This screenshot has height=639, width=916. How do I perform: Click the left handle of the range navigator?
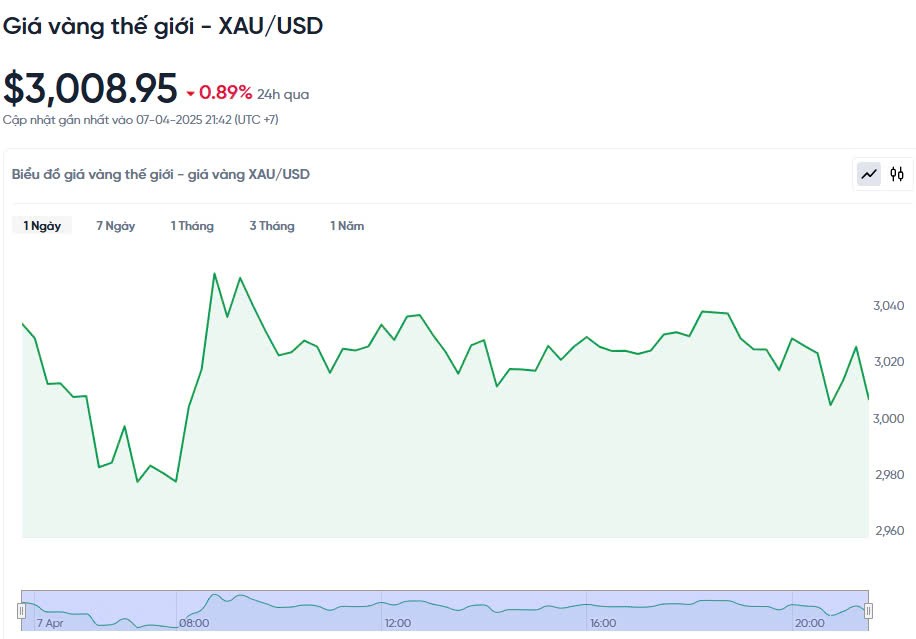[21, 610]
